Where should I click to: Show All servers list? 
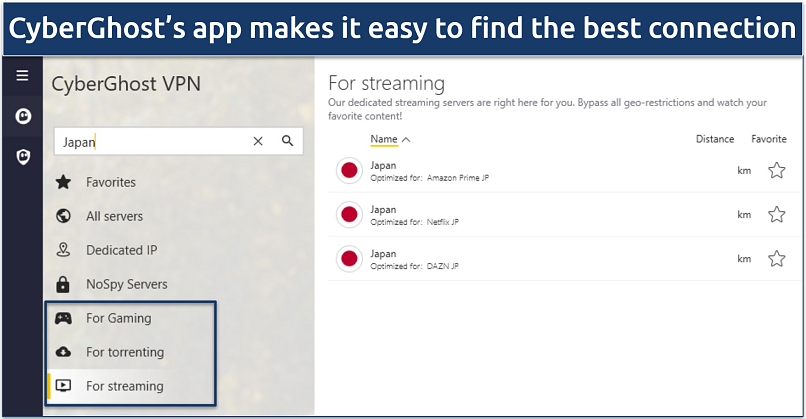(x=114, y=216)
